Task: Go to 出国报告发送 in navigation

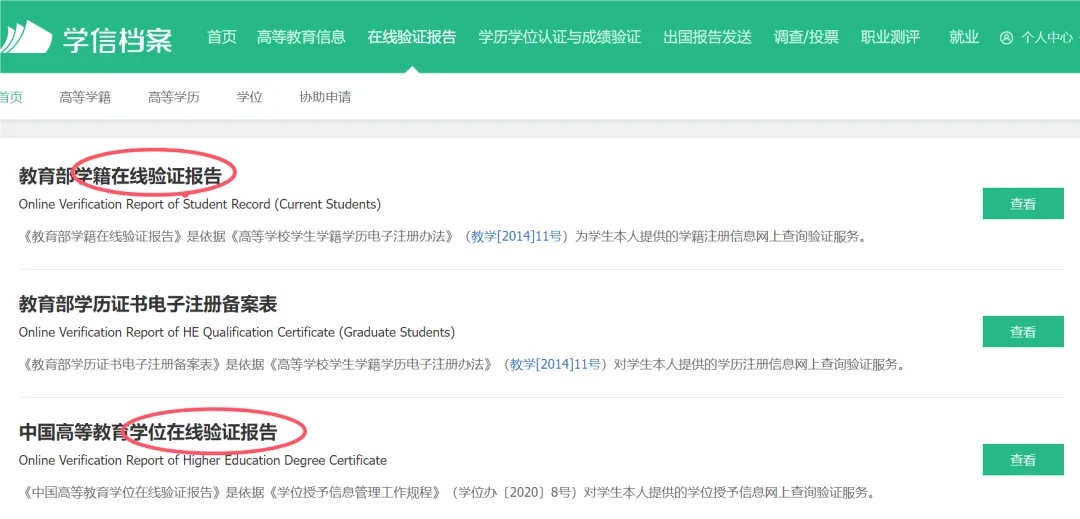Action: tap(707, 37)
